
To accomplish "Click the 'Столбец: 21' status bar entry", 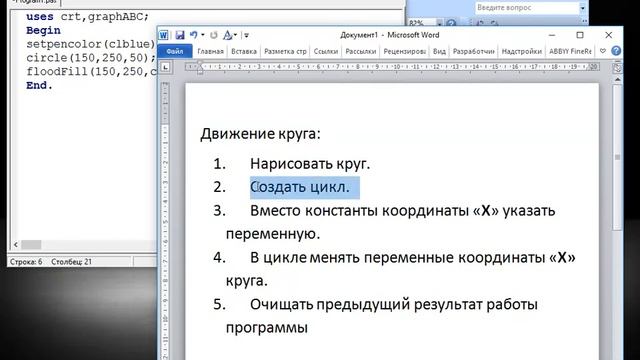I will point(71,262).
